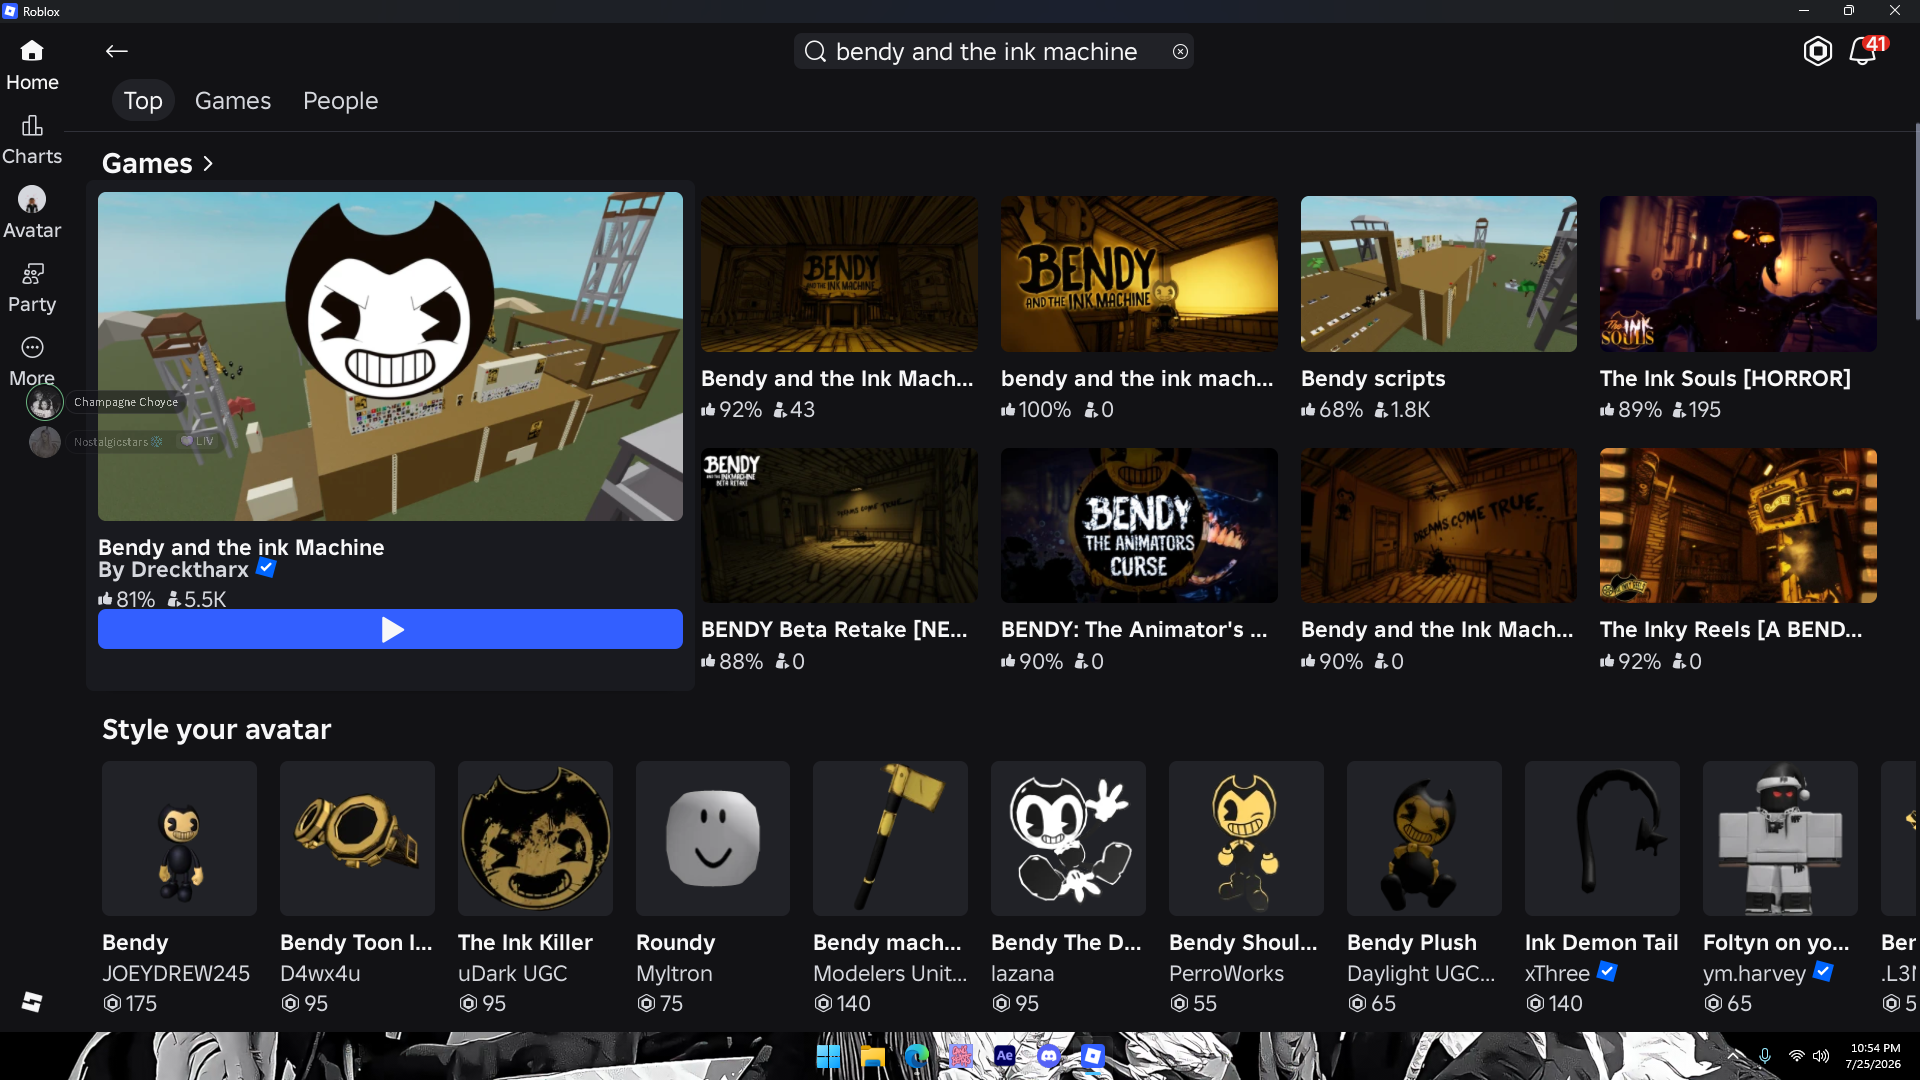Open After Effects from the taskbar
Screen dimensions: 1920x1080
(x=1005, y=1056)
